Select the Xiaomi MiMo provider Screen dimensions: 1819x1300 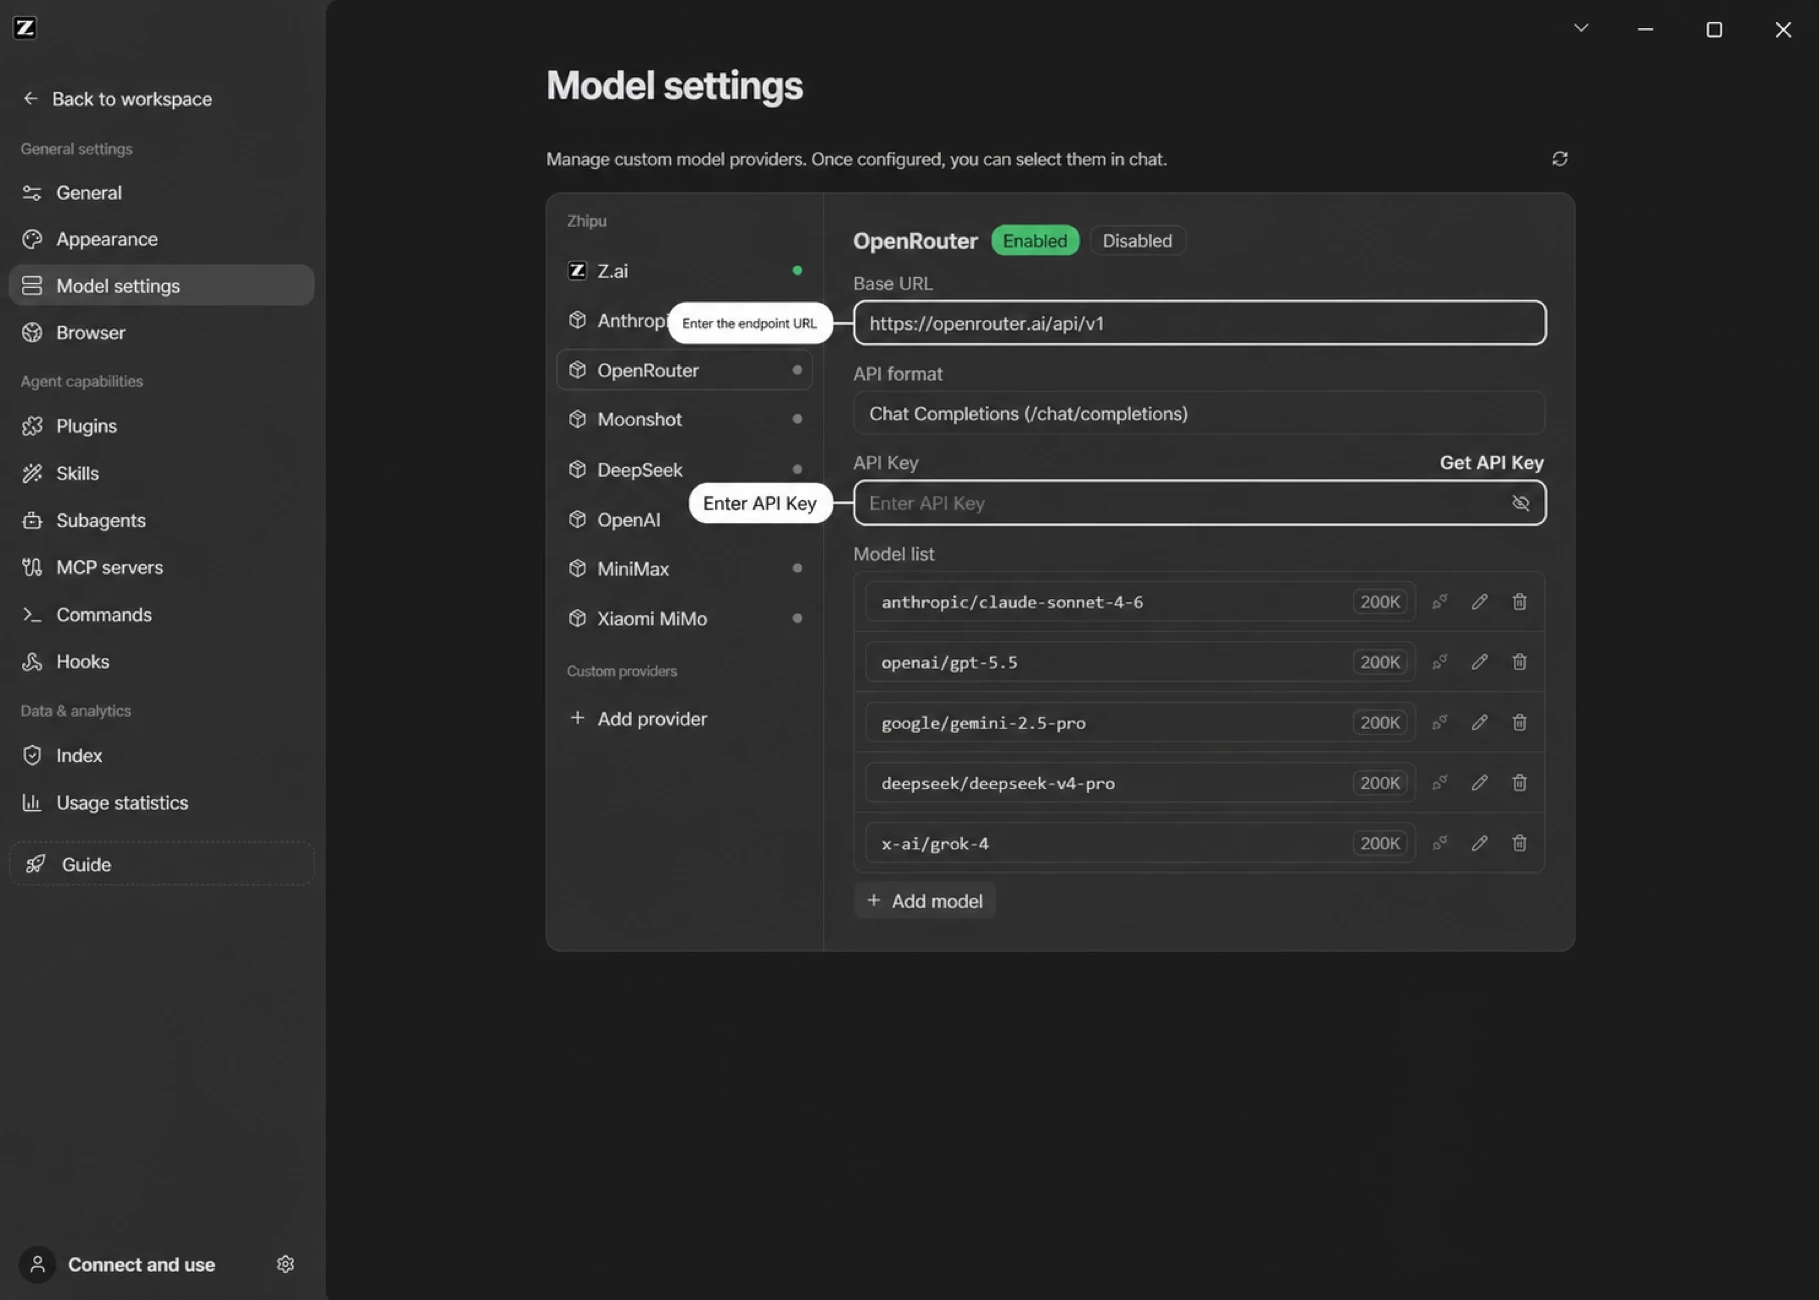[x=684, y=618]
